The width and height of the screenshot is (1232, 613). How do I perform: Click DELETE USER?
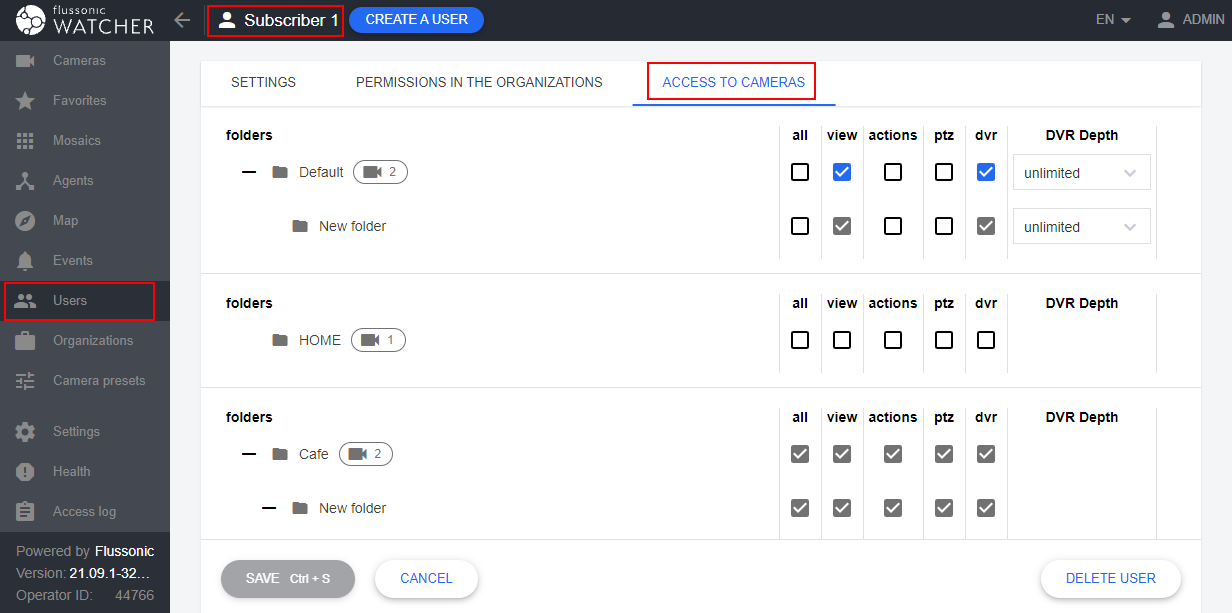coord(1110,578)
